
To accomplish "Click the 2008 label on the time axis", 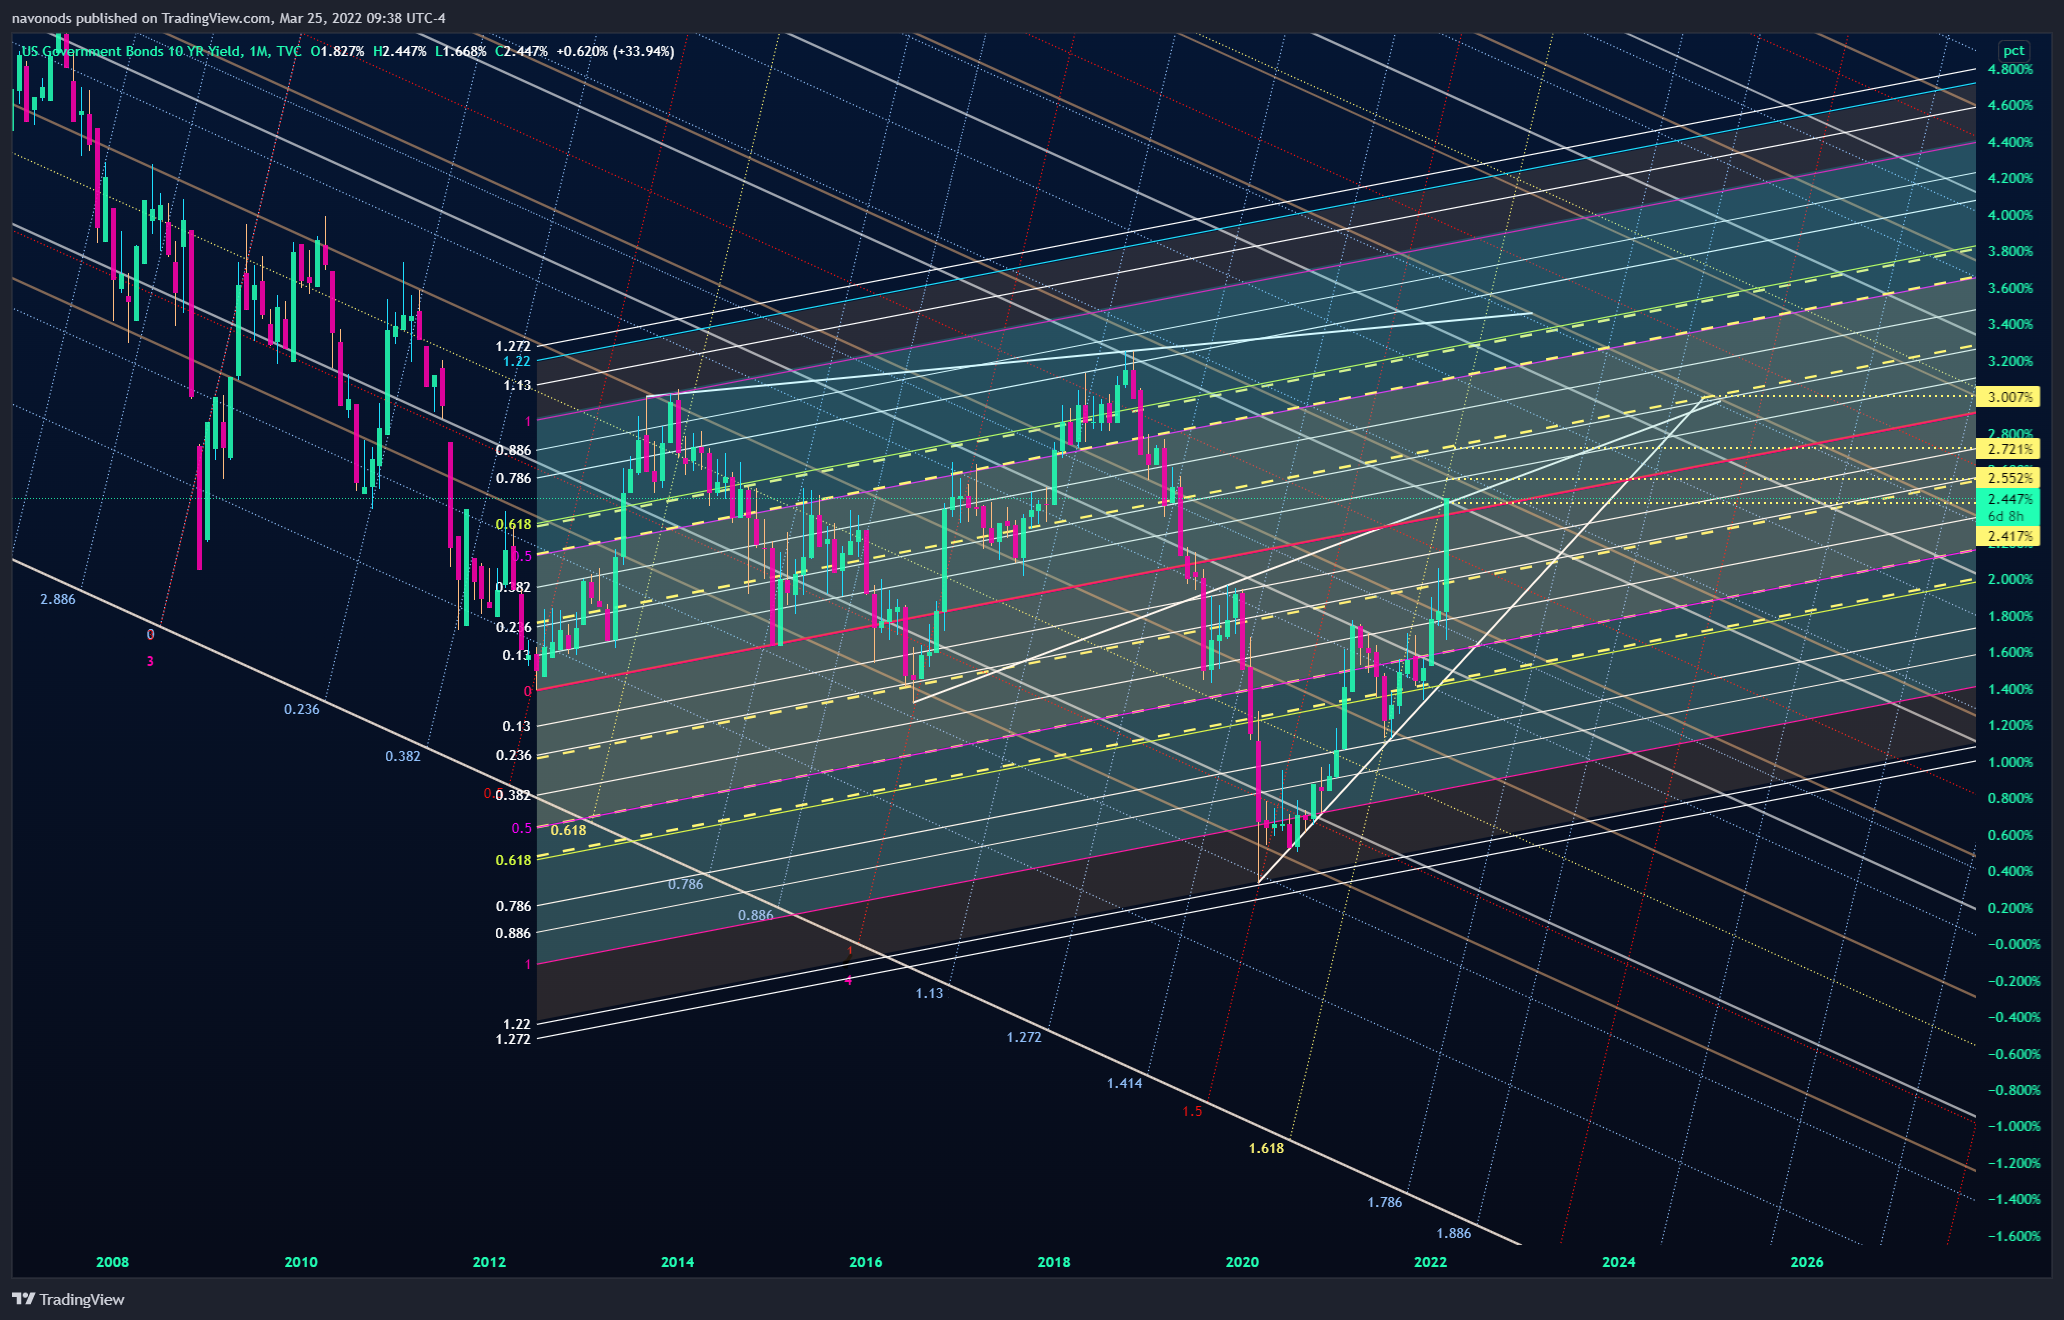I will point(112,1262).
